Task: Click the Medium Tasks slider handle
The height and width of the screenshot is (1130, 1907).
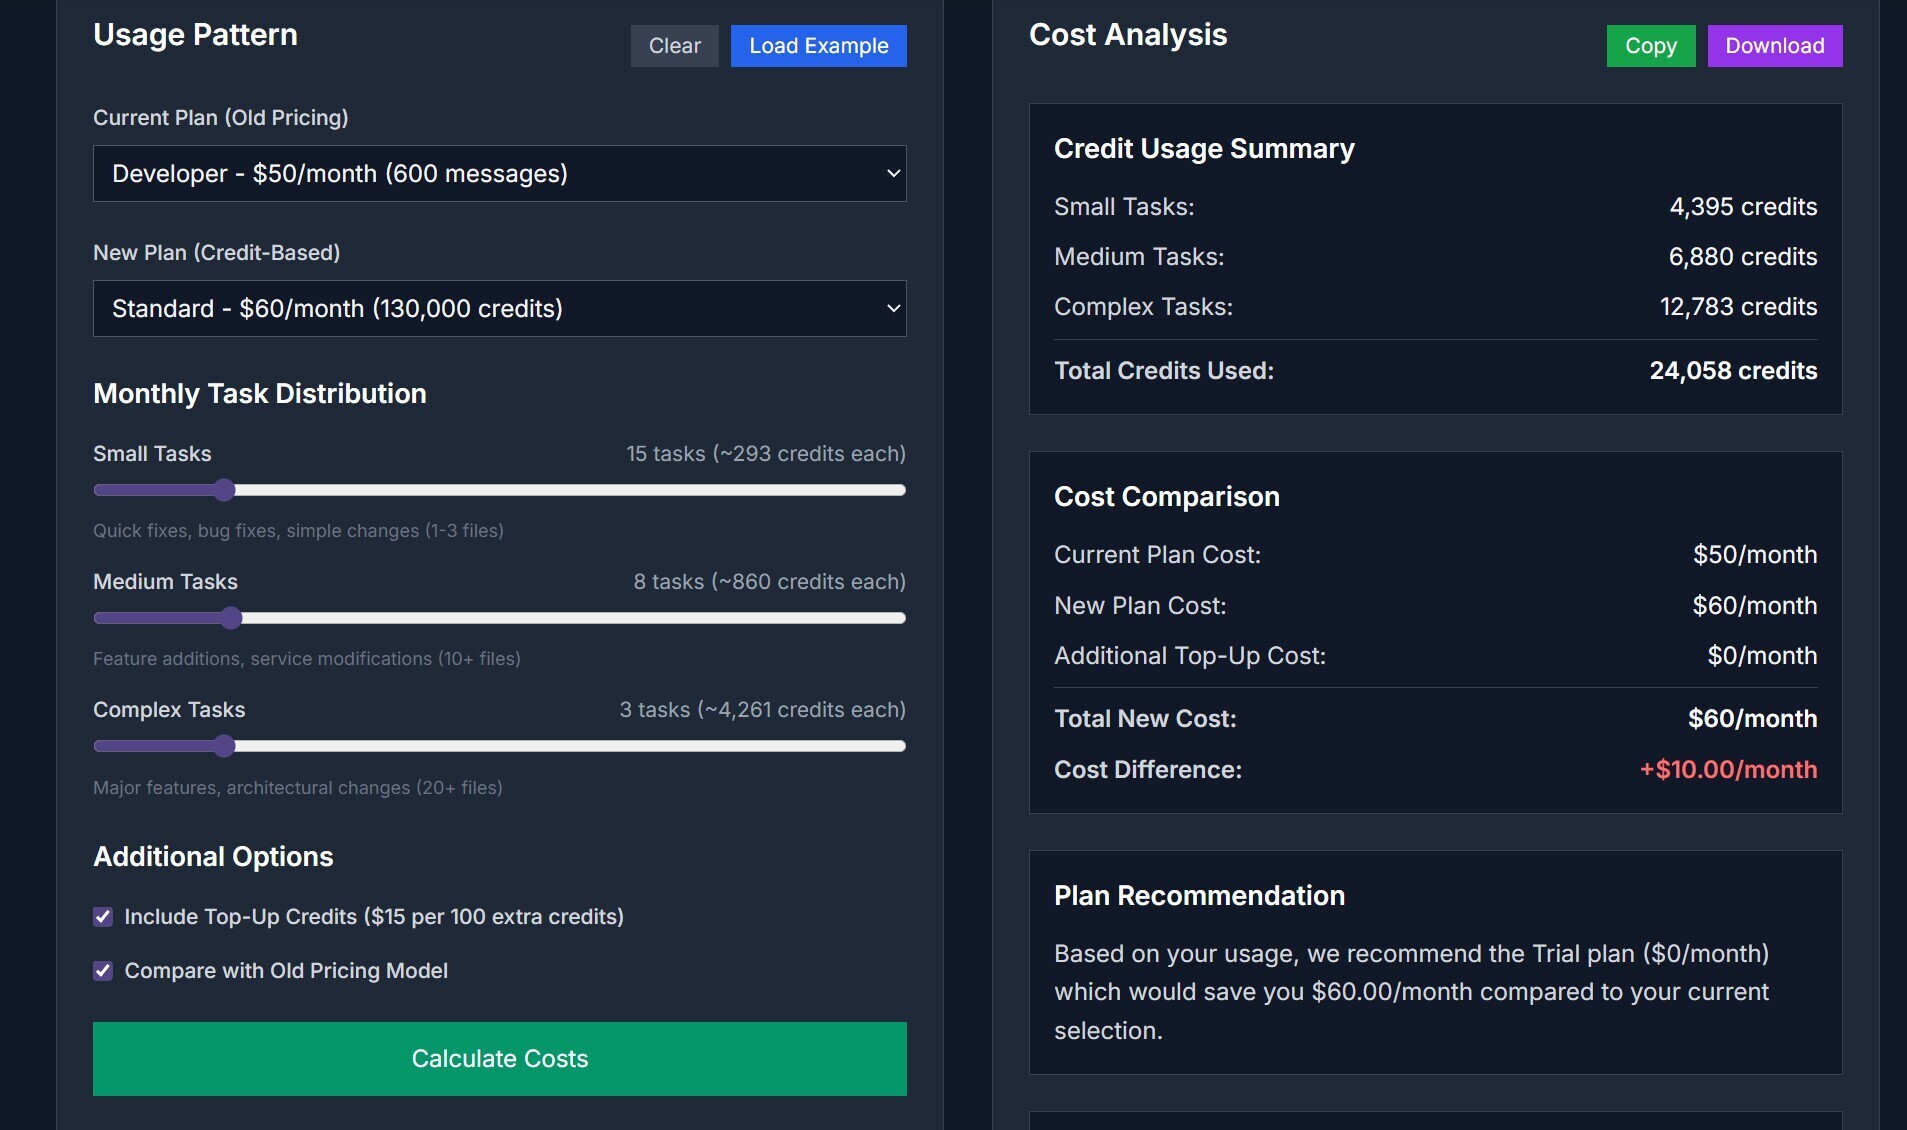Action: tap(231, 618)
